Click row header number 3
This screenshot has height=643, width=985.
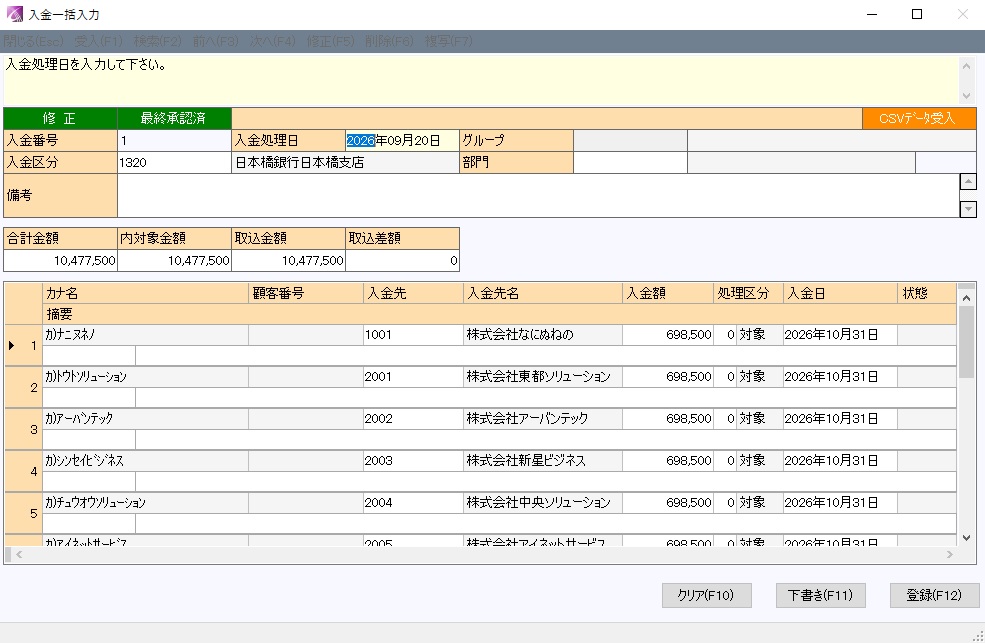[24, 430]
